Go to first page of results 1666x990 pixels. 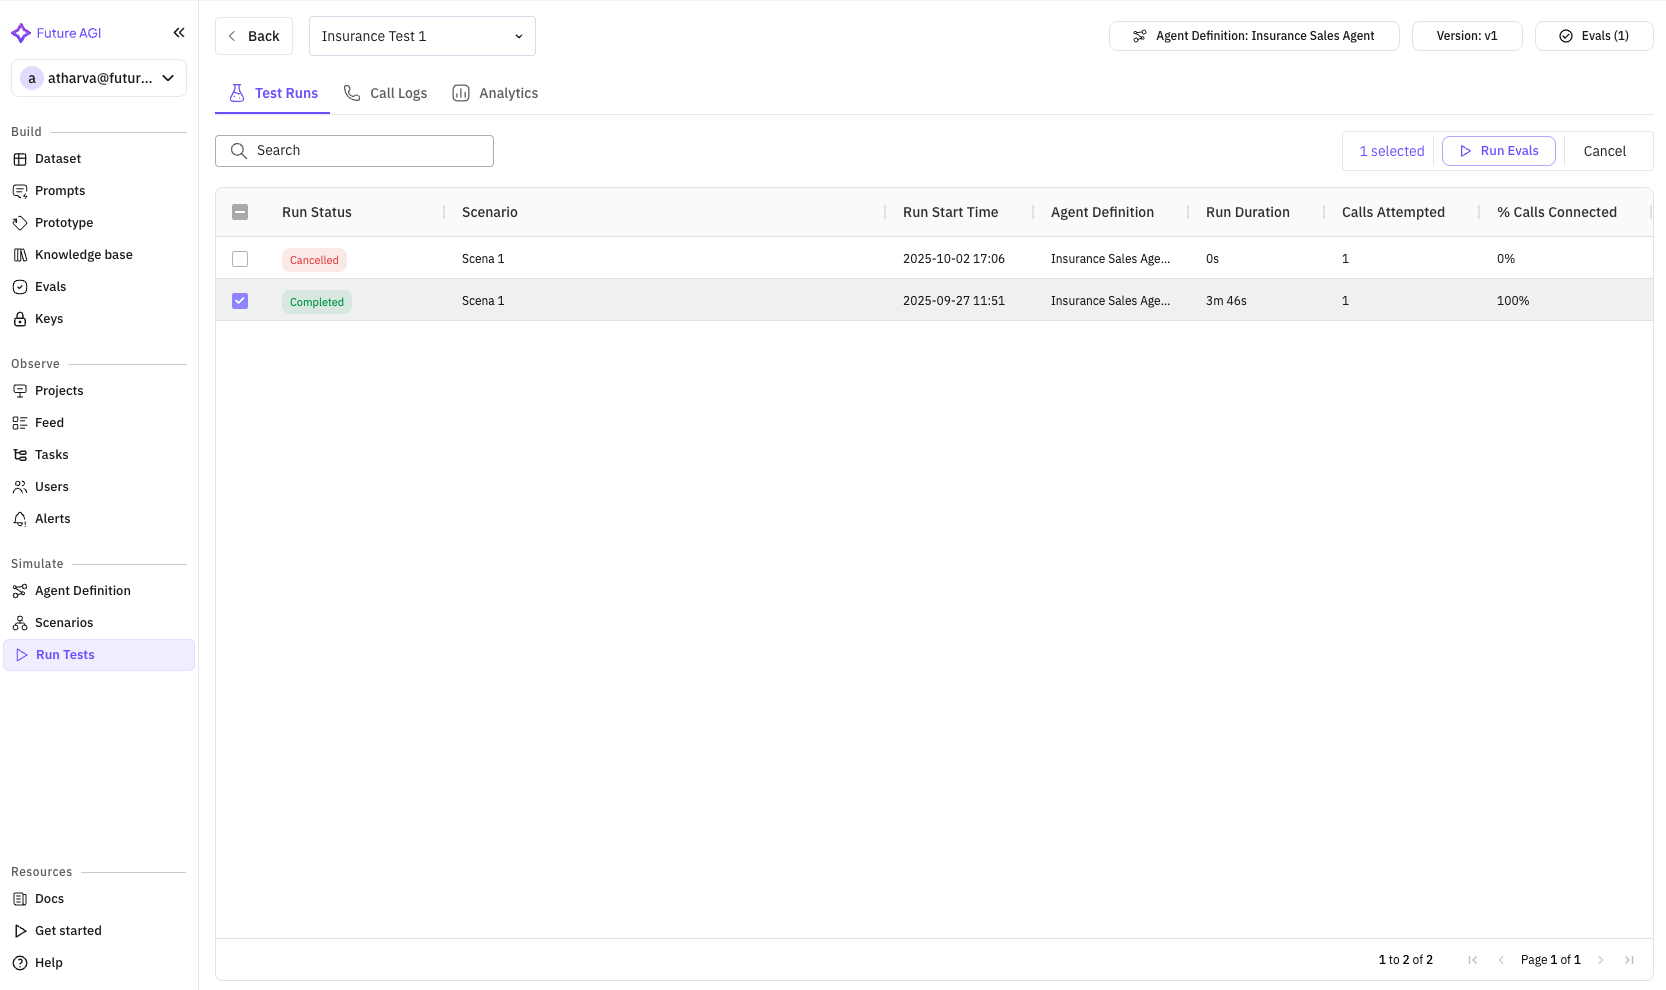coord(1472,960)
